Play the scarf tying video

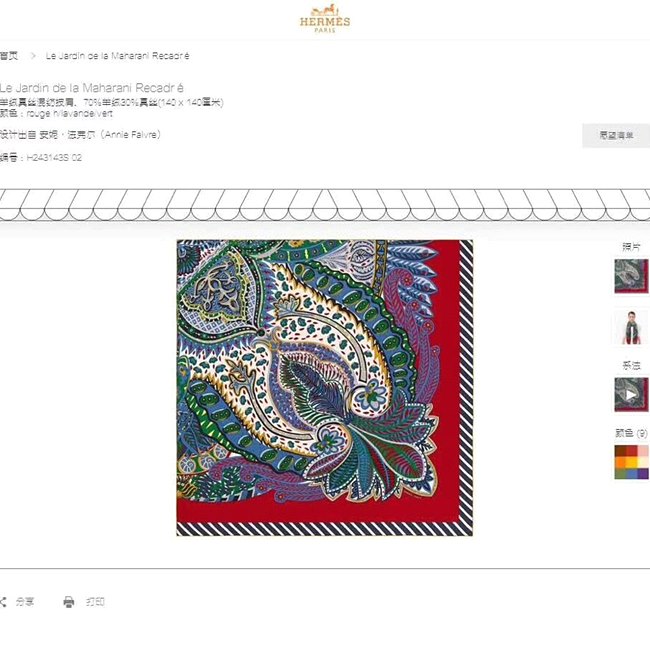click(631, 394)
